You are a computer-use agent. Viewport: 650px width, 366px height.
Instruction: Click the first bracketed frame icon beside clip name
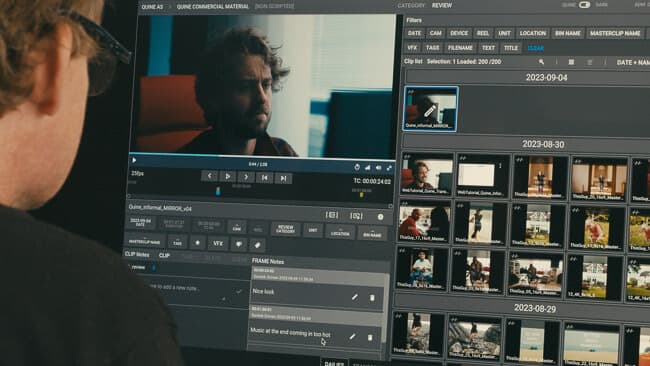point(332,215)
